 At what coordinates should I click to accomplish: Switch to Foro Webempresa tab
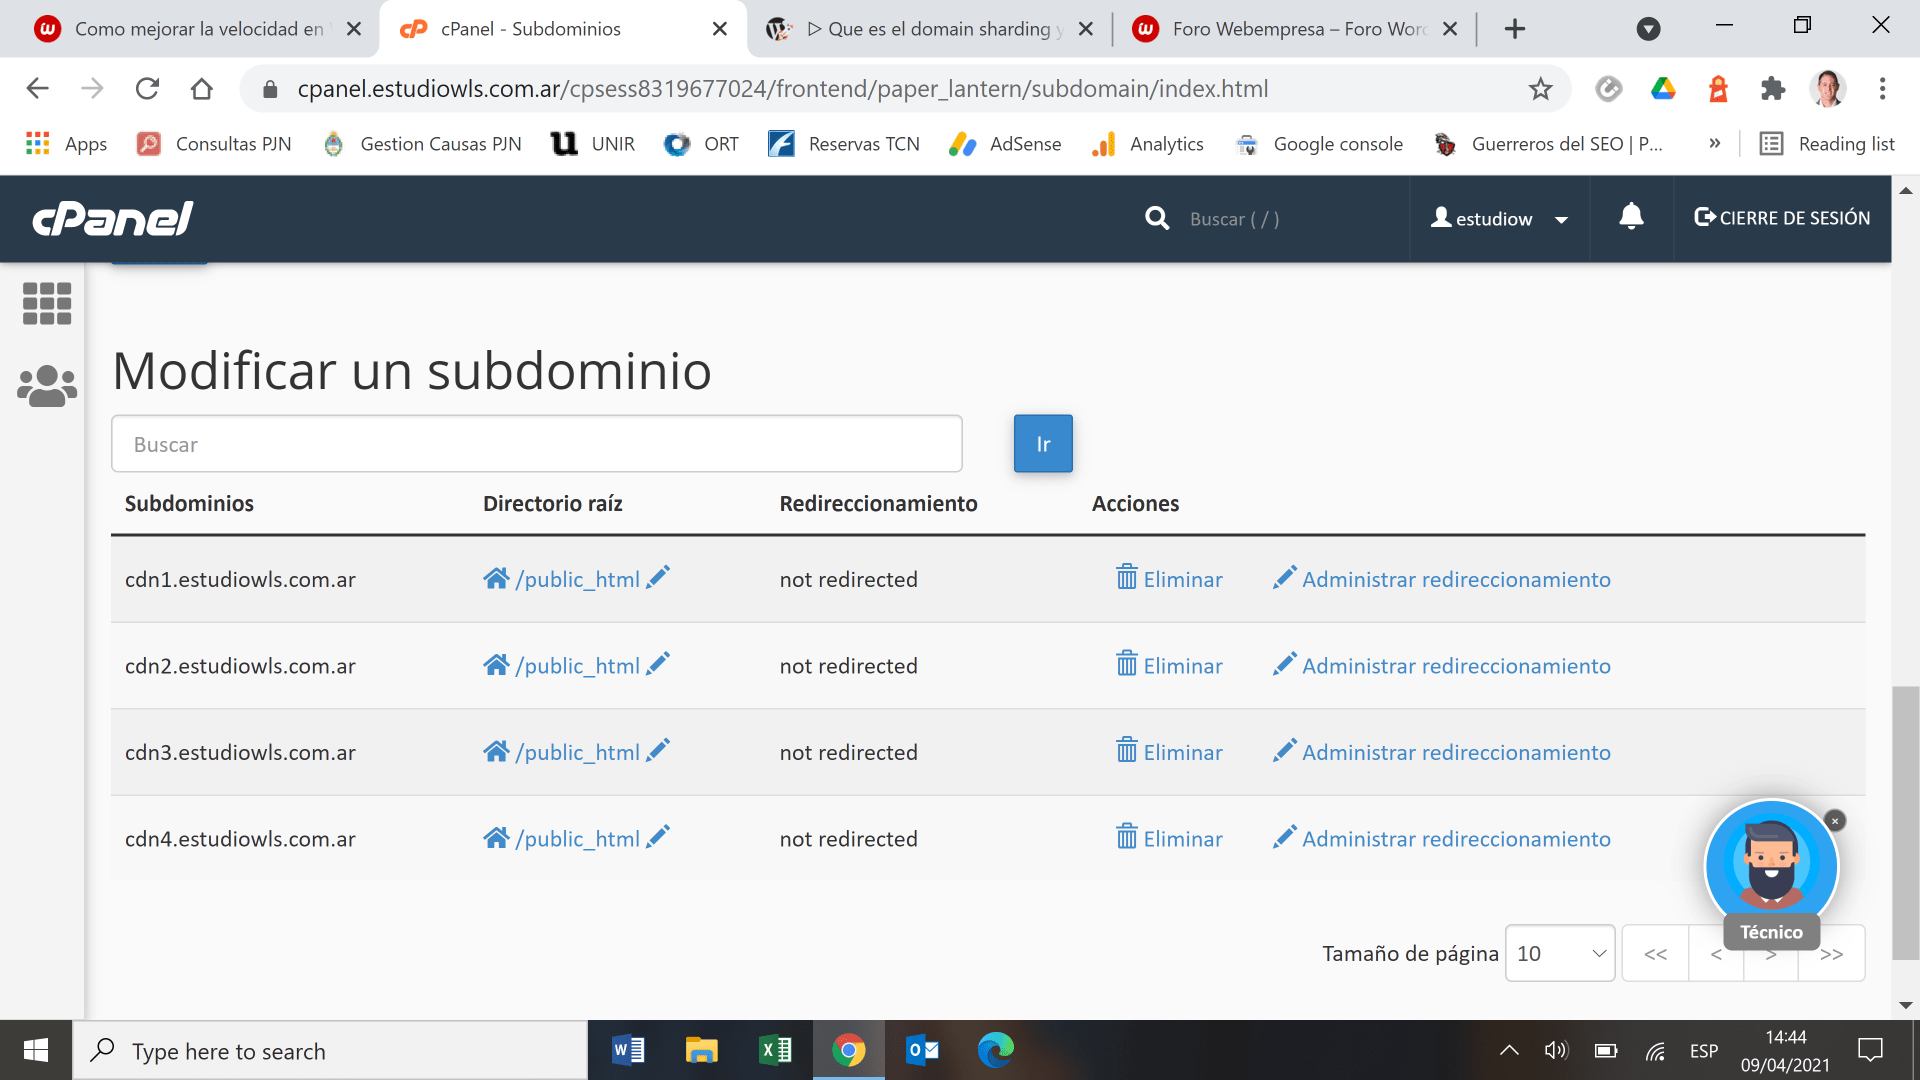tap(1295, 29)
